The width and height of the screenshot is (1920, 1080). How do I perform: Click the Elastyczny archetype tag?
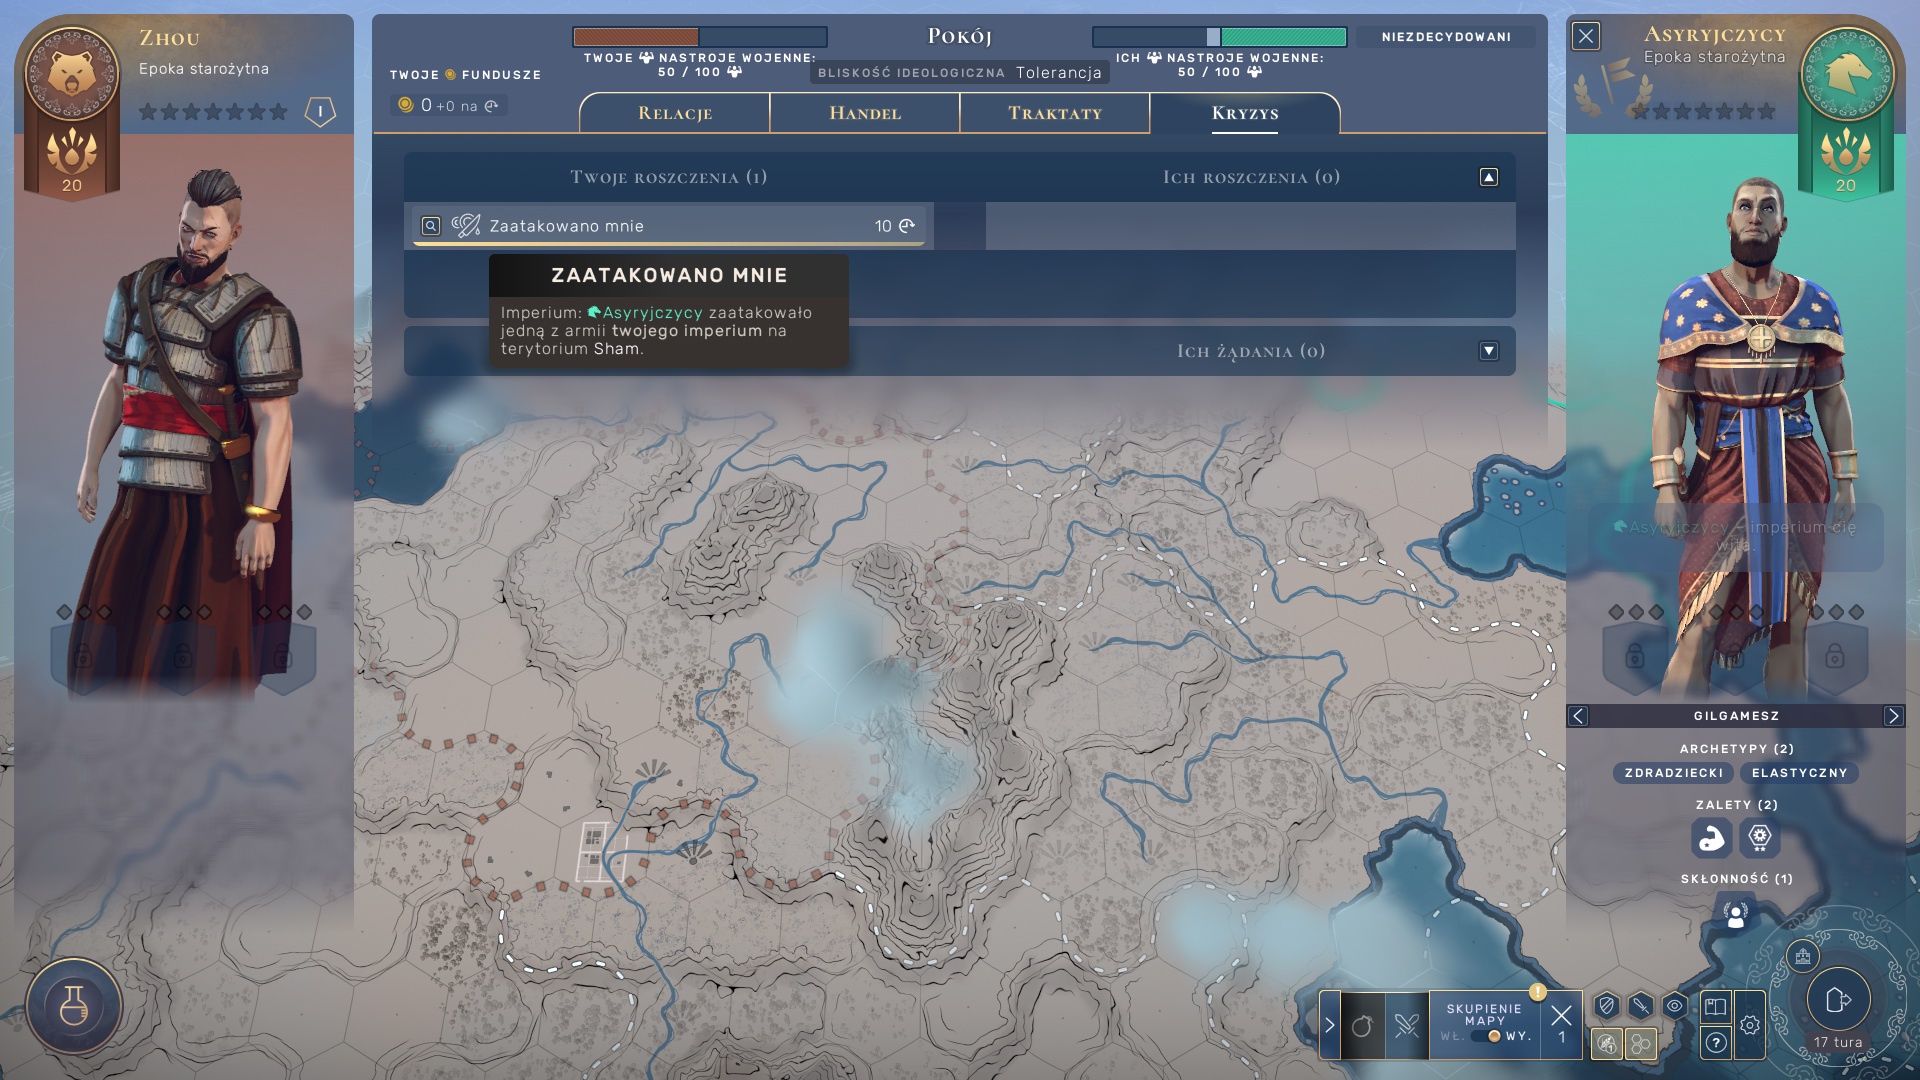(x=1799, y=773)
